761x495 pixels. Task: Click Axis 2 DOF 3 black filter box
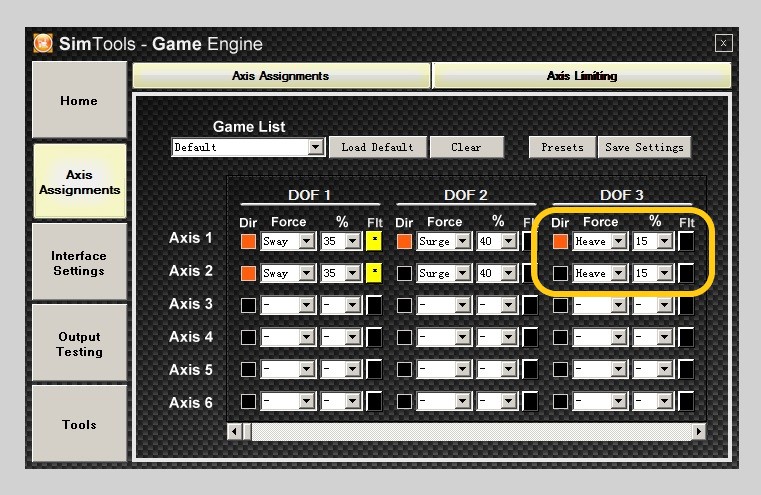pyautogui.click(x=686, y=273)
